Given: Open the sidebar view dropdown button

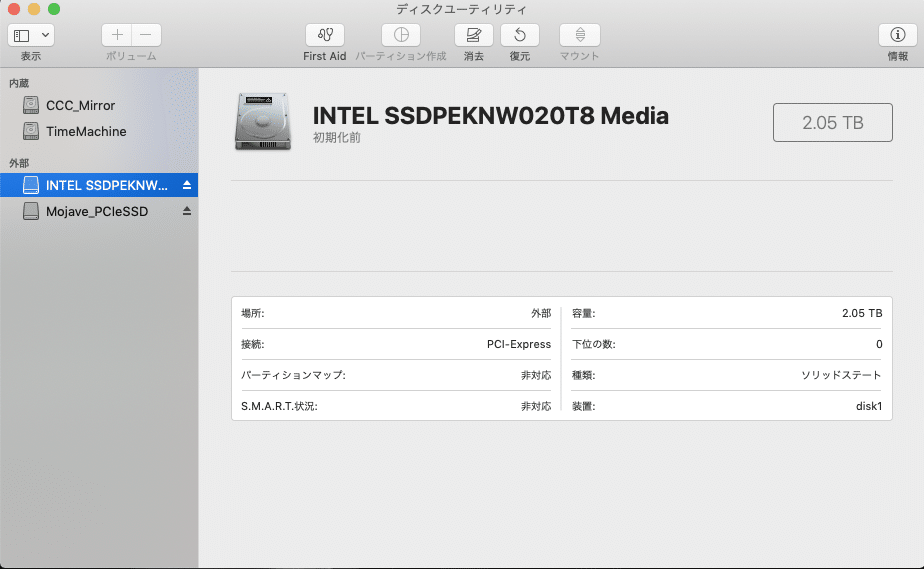Looking at the screenshot, I should point(31,35).
